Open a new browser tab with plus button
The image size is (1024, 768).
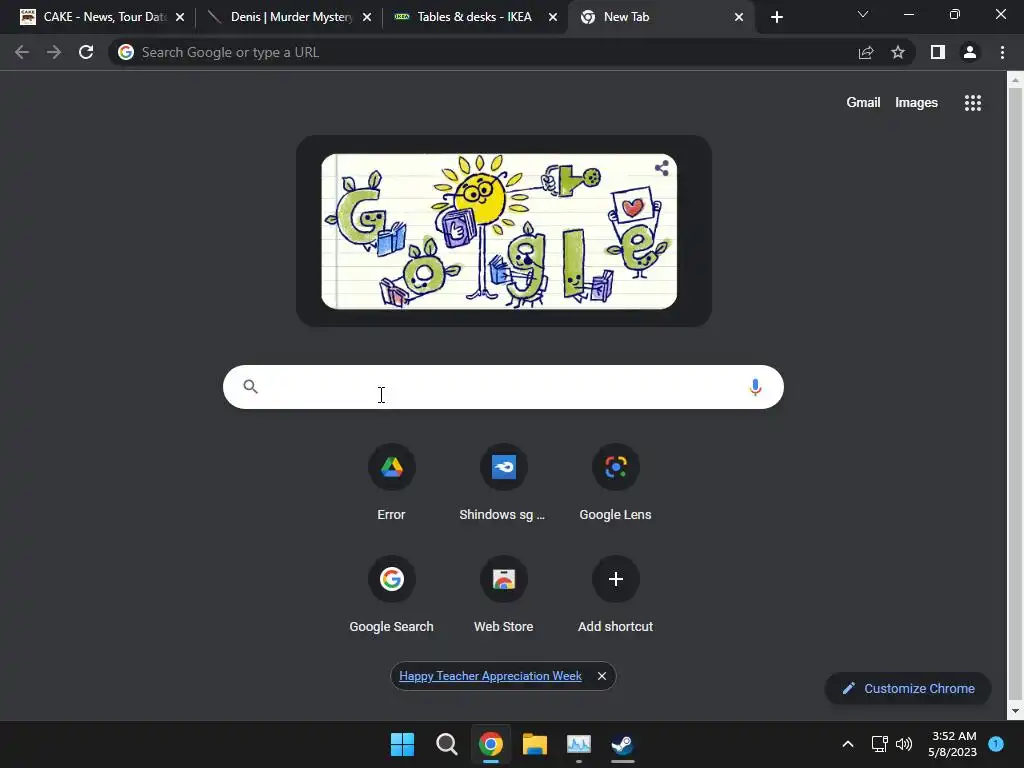(776, 17)
